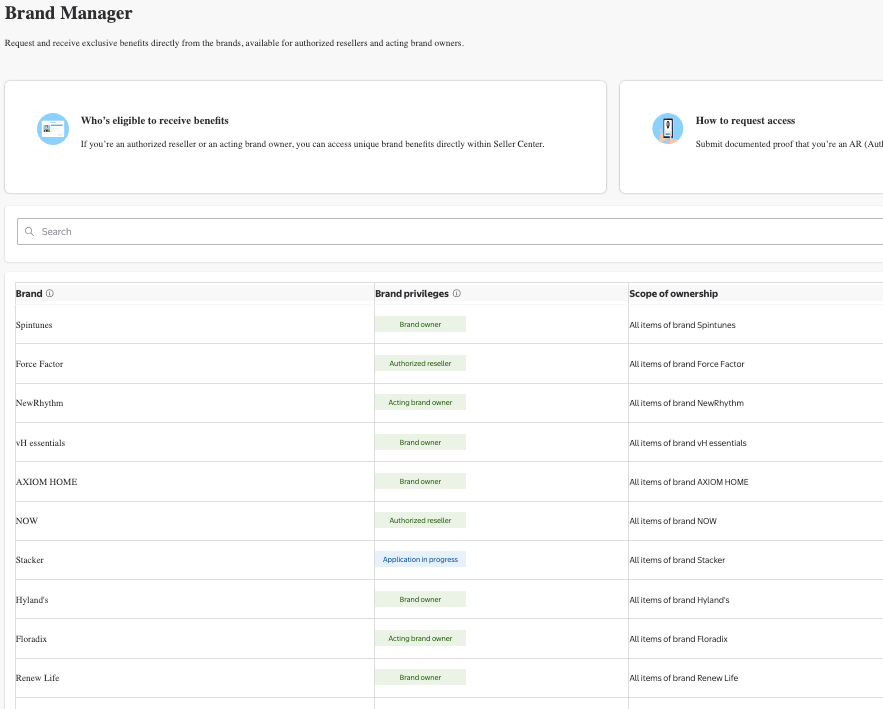Click vH essentials Brand owner badge
This screenshot has height=709, width=883.
click(420, 442)
